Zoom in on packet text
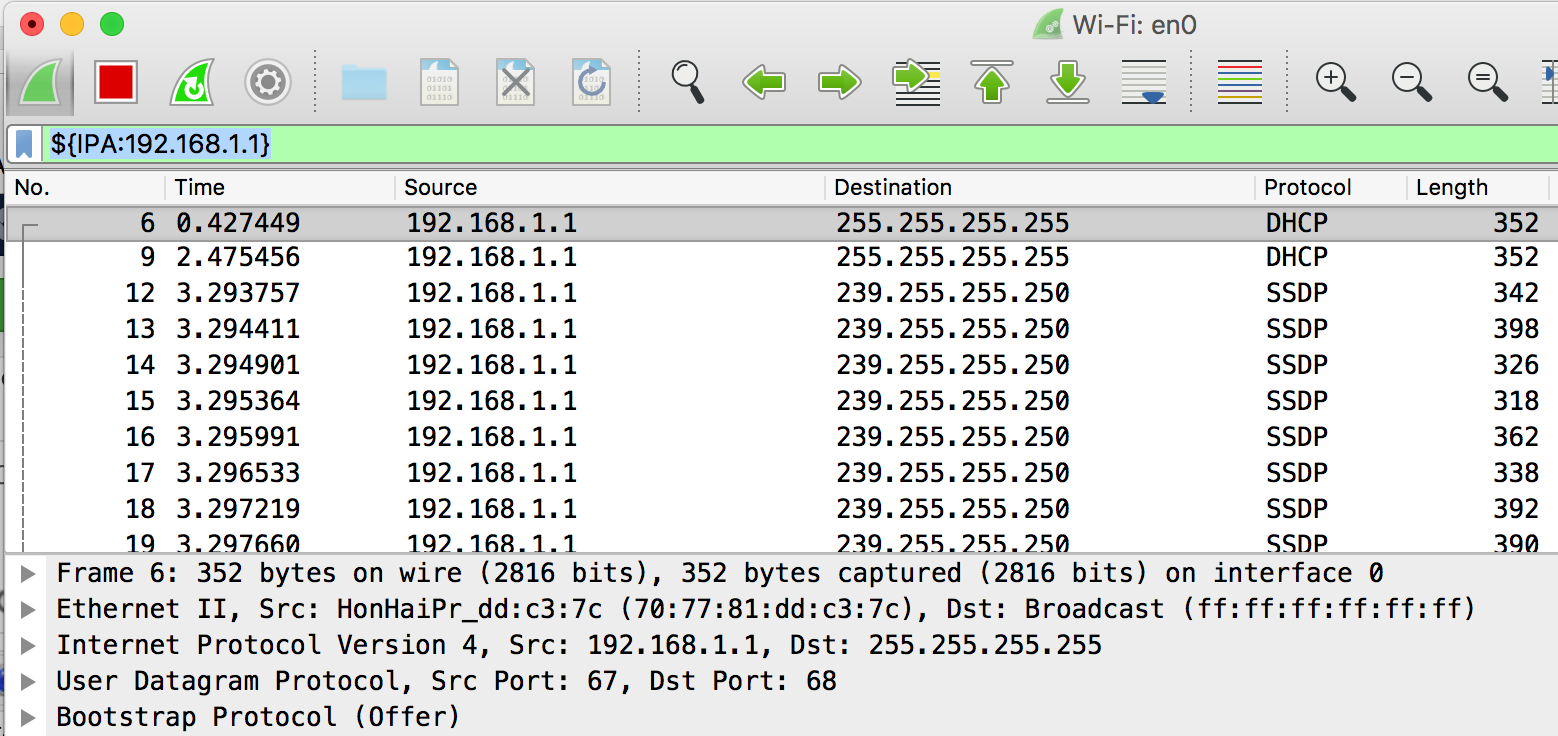Image resolution: width=1558 pixels, height=736 pixels. click(1336, 82)
